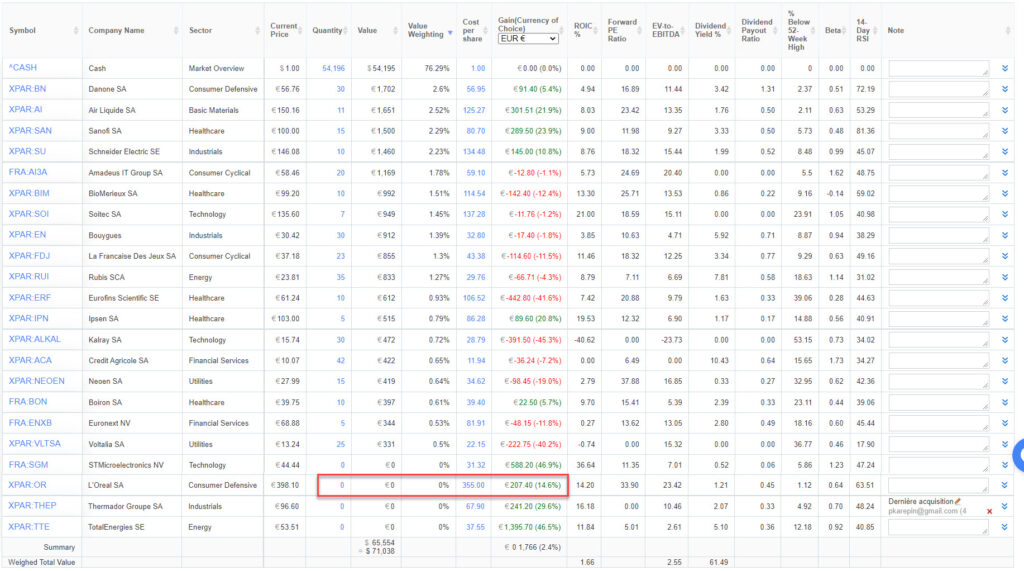The image size is (1024, 571).
Task: Expand TotalEnergies SE row details chevron
Action: coord(1005,527)
